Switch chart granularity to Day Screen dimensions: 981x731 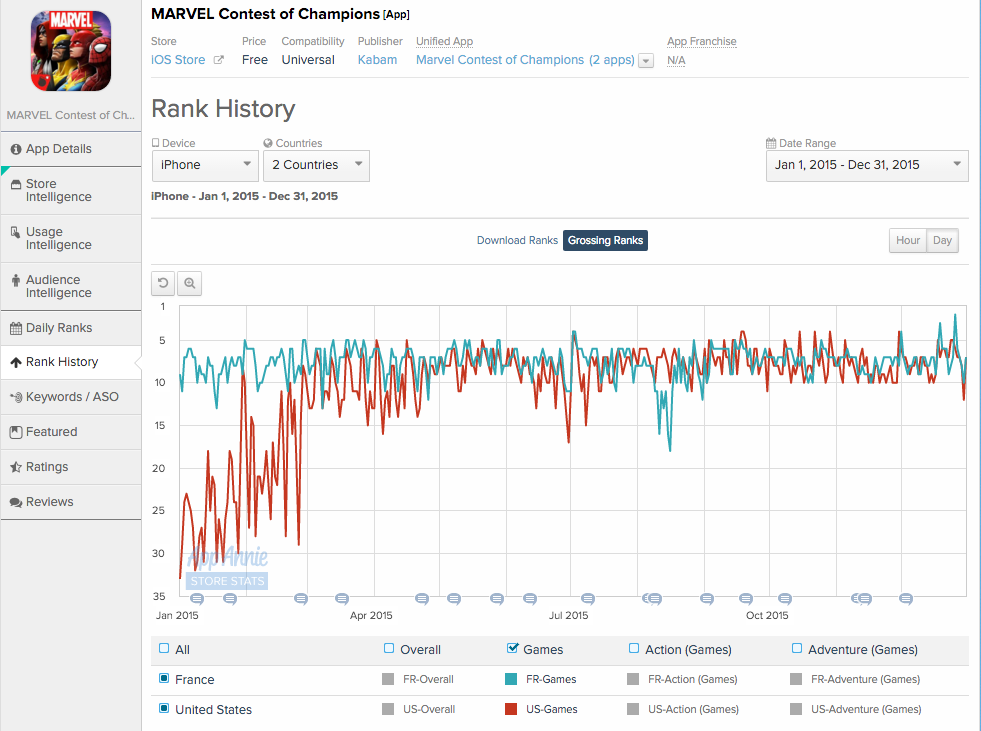(x=942, y=240)
